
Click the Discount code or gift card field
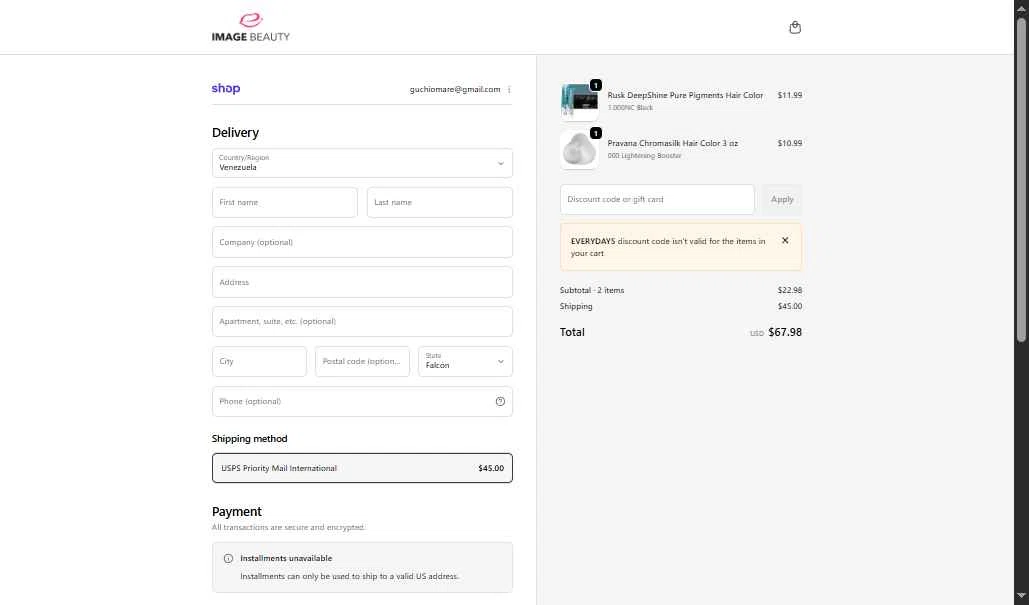pyautogui.click(x=657, y=199)
